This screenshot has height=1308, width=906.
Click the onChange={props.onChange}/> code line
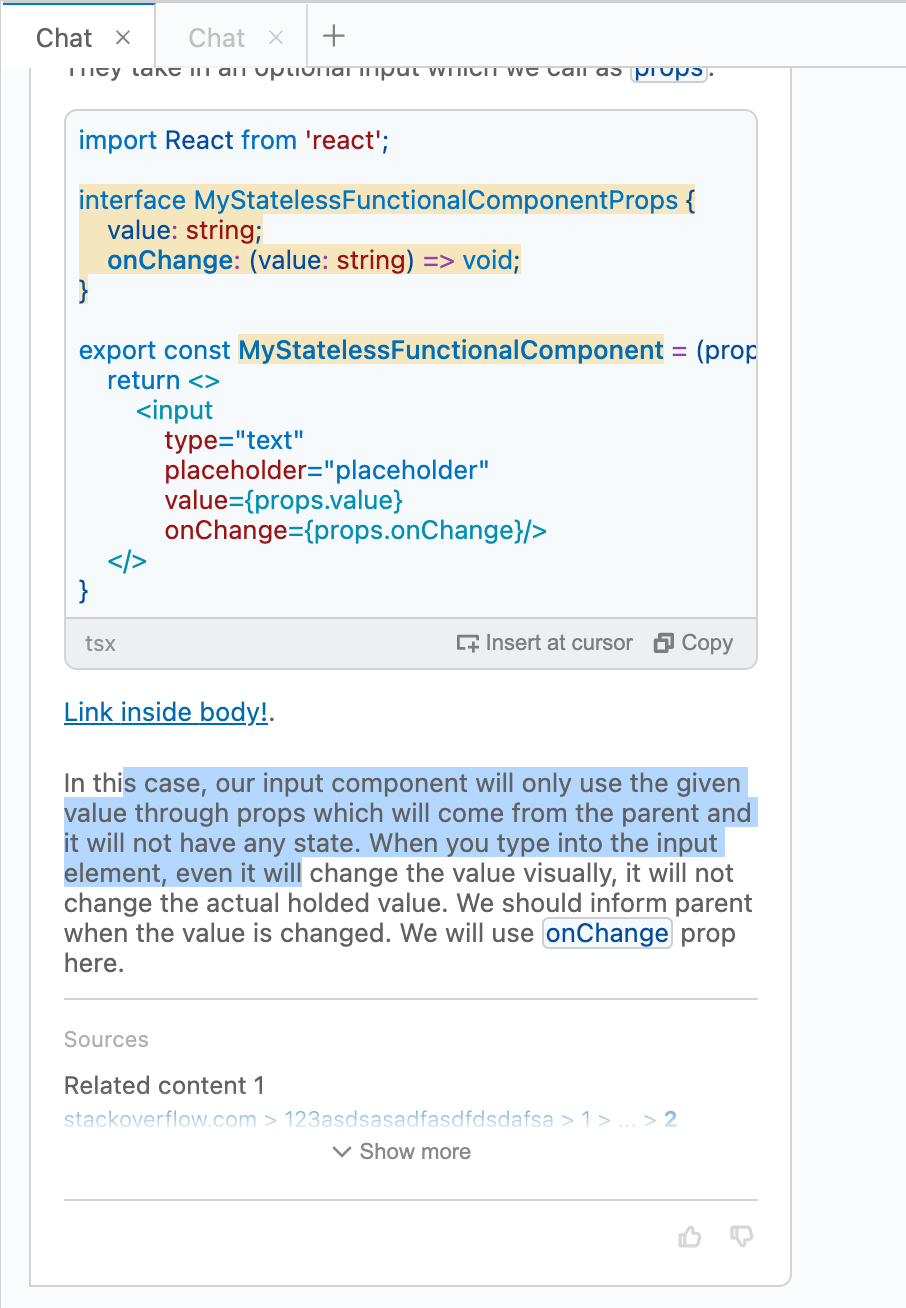[x=356, y=530]
